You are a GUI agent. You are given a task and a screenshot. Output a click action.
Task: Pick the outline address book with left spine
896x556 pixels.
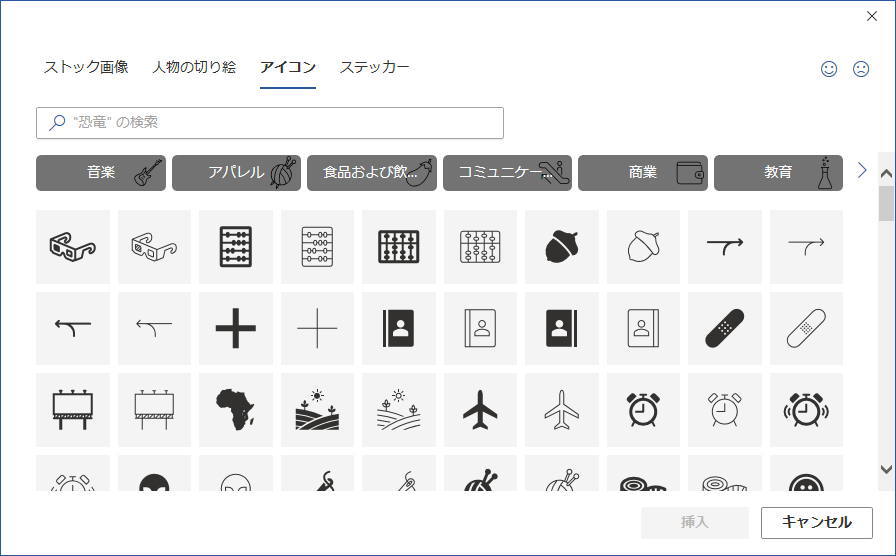480,328
